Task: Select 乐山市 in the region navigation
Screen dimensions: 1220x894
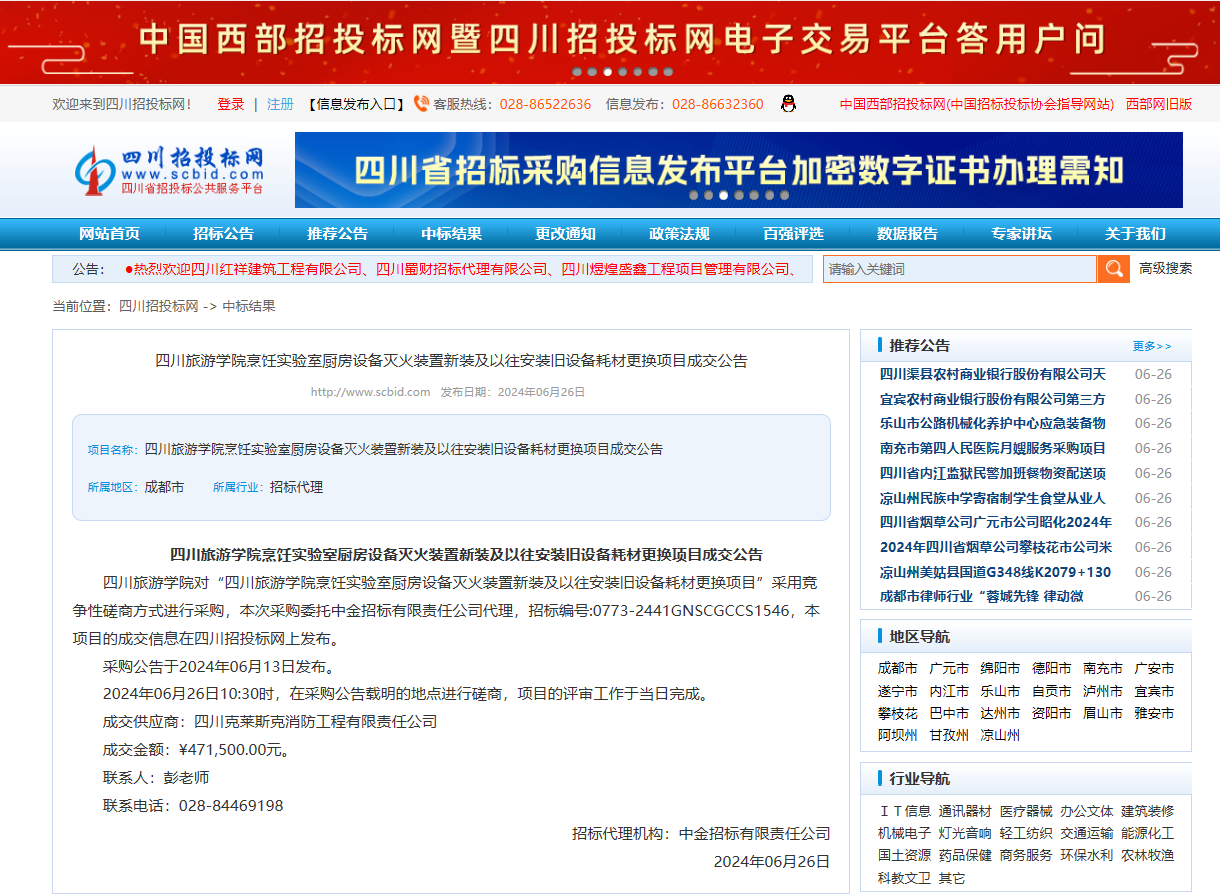Action: (1000, 691)
